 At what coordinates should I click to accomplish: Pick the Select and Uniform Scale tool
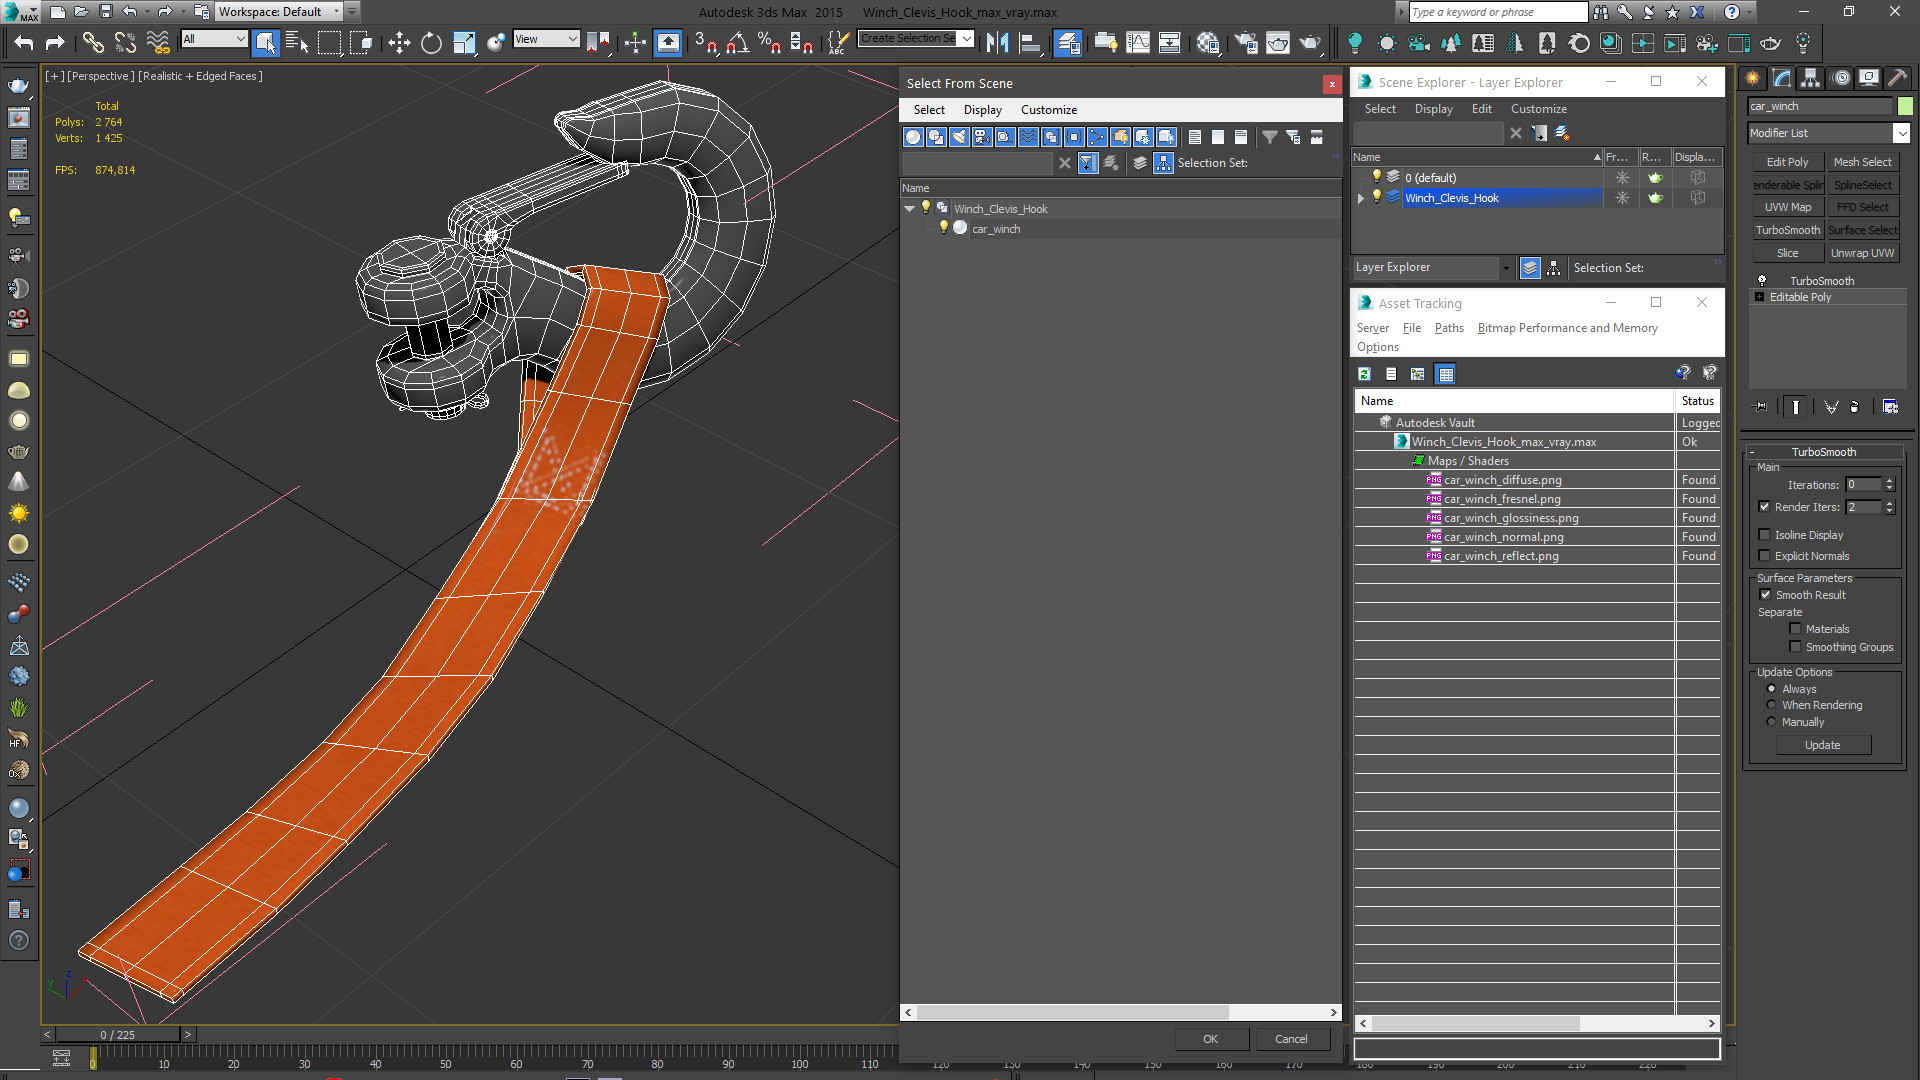coord(463,42)
